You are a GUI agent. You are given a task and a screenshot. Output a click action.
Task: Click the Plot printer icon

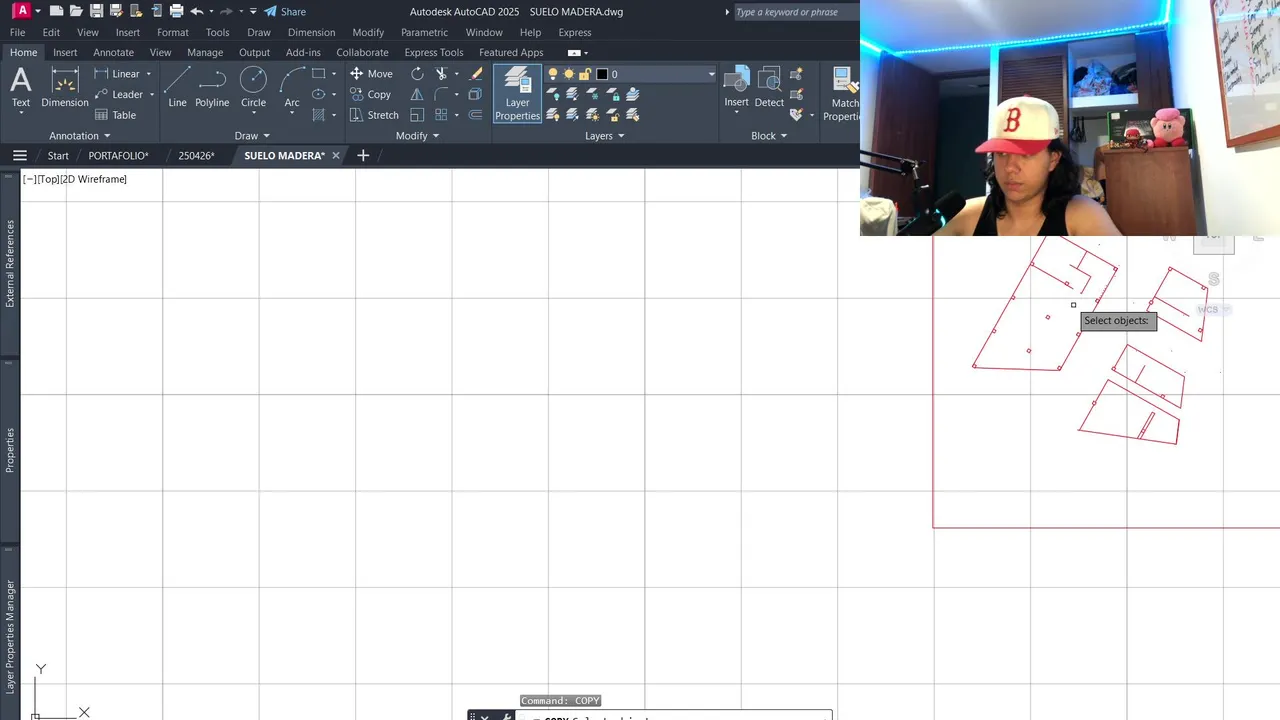176,11
